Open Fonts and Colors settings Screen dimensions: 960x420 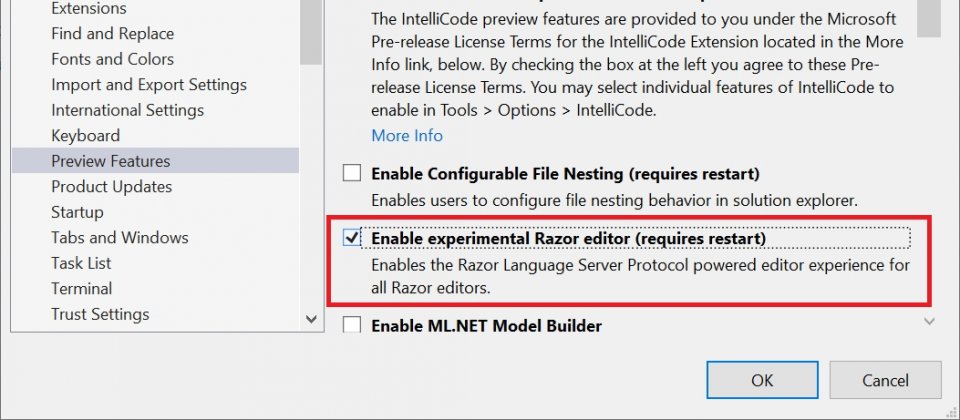click(113, 59)
